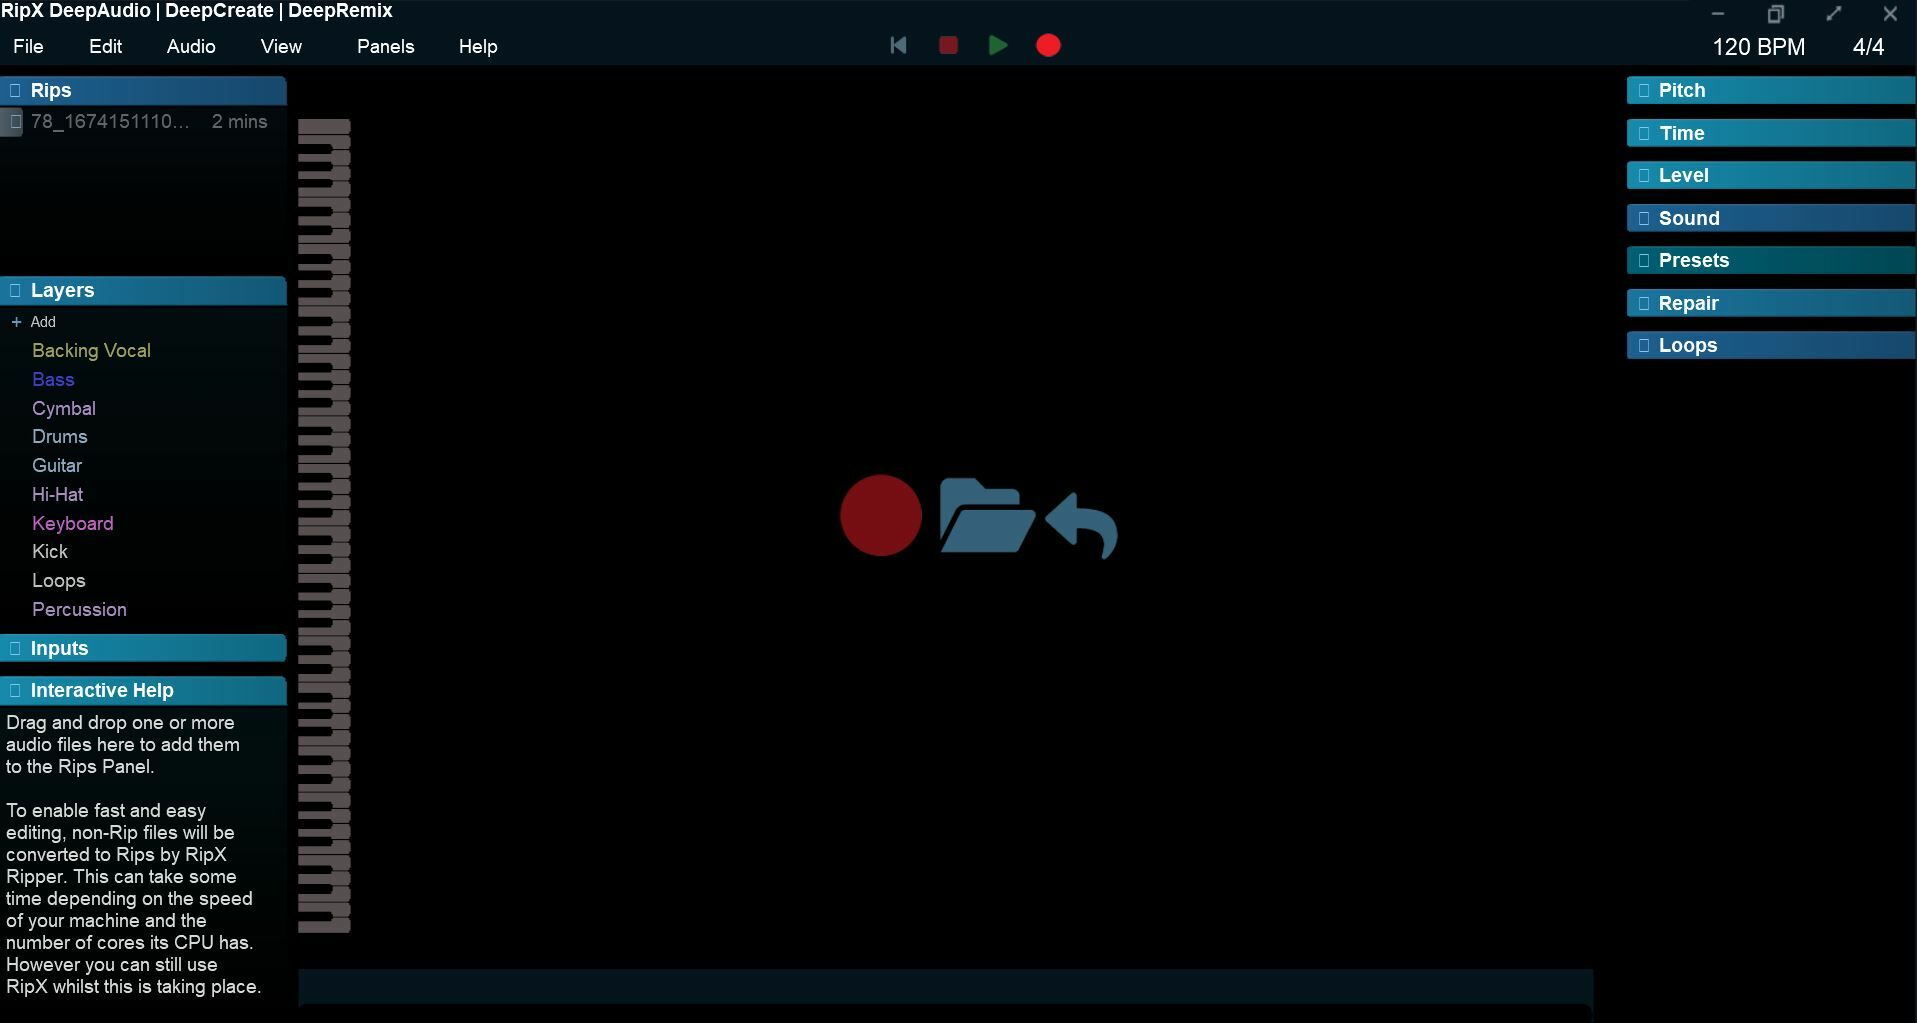1917x1023 pixels.
Task: Select the Guitar layer
Action: pyautogui.click(x=57, y=466)
